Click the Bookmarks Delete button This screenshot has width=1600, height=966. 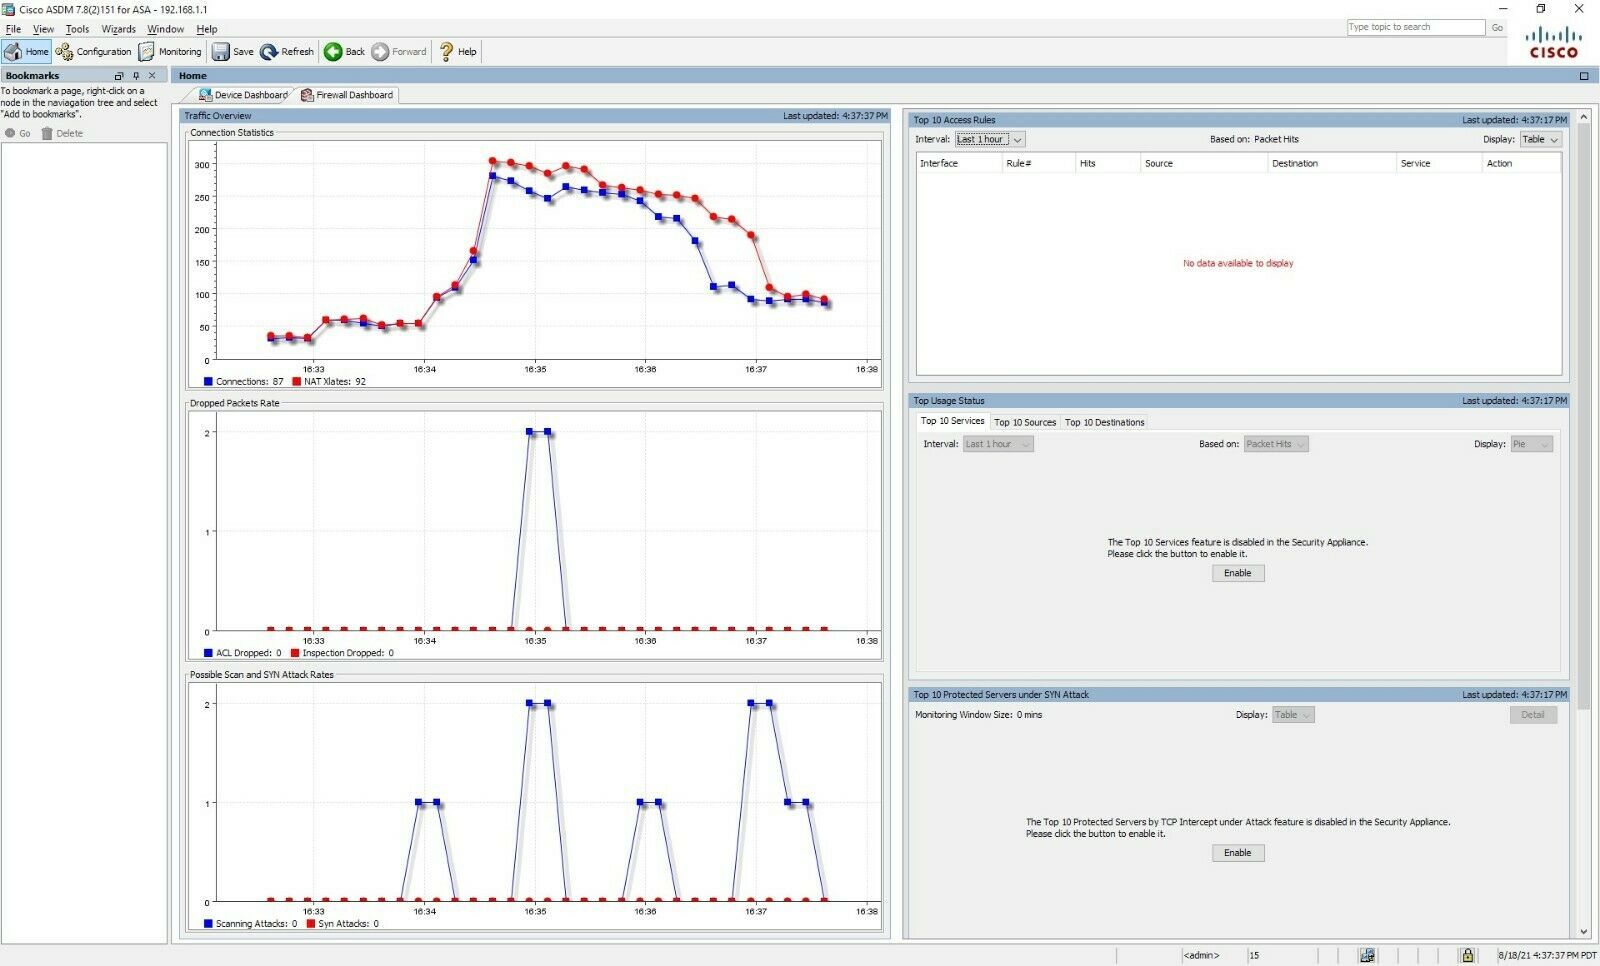pos(62,133)
